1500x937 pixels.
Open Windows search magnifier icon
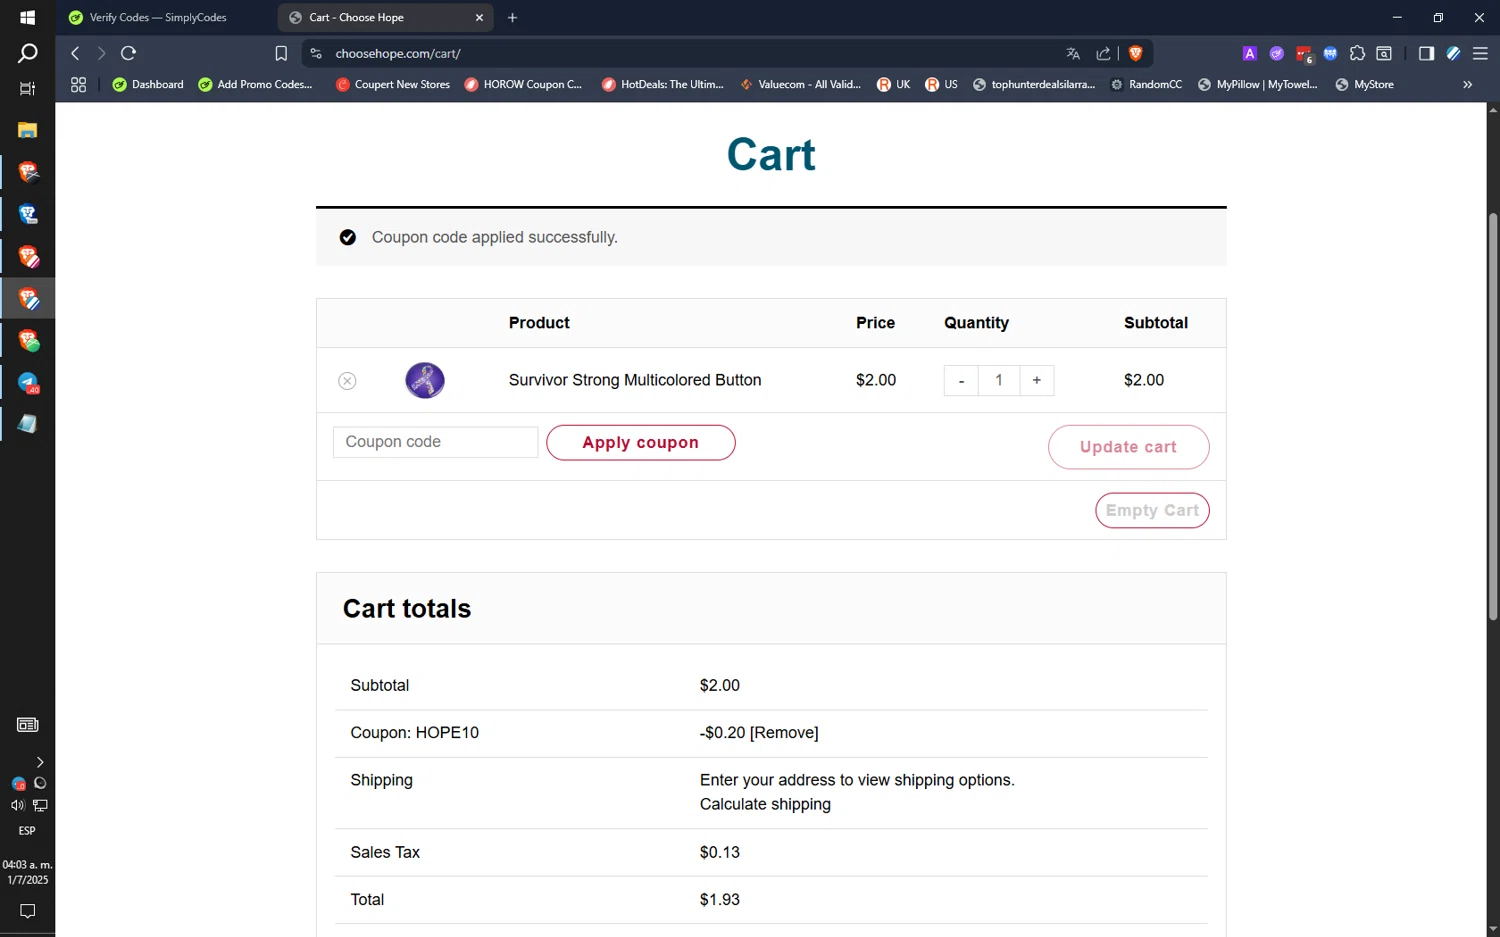pos(27,53)
